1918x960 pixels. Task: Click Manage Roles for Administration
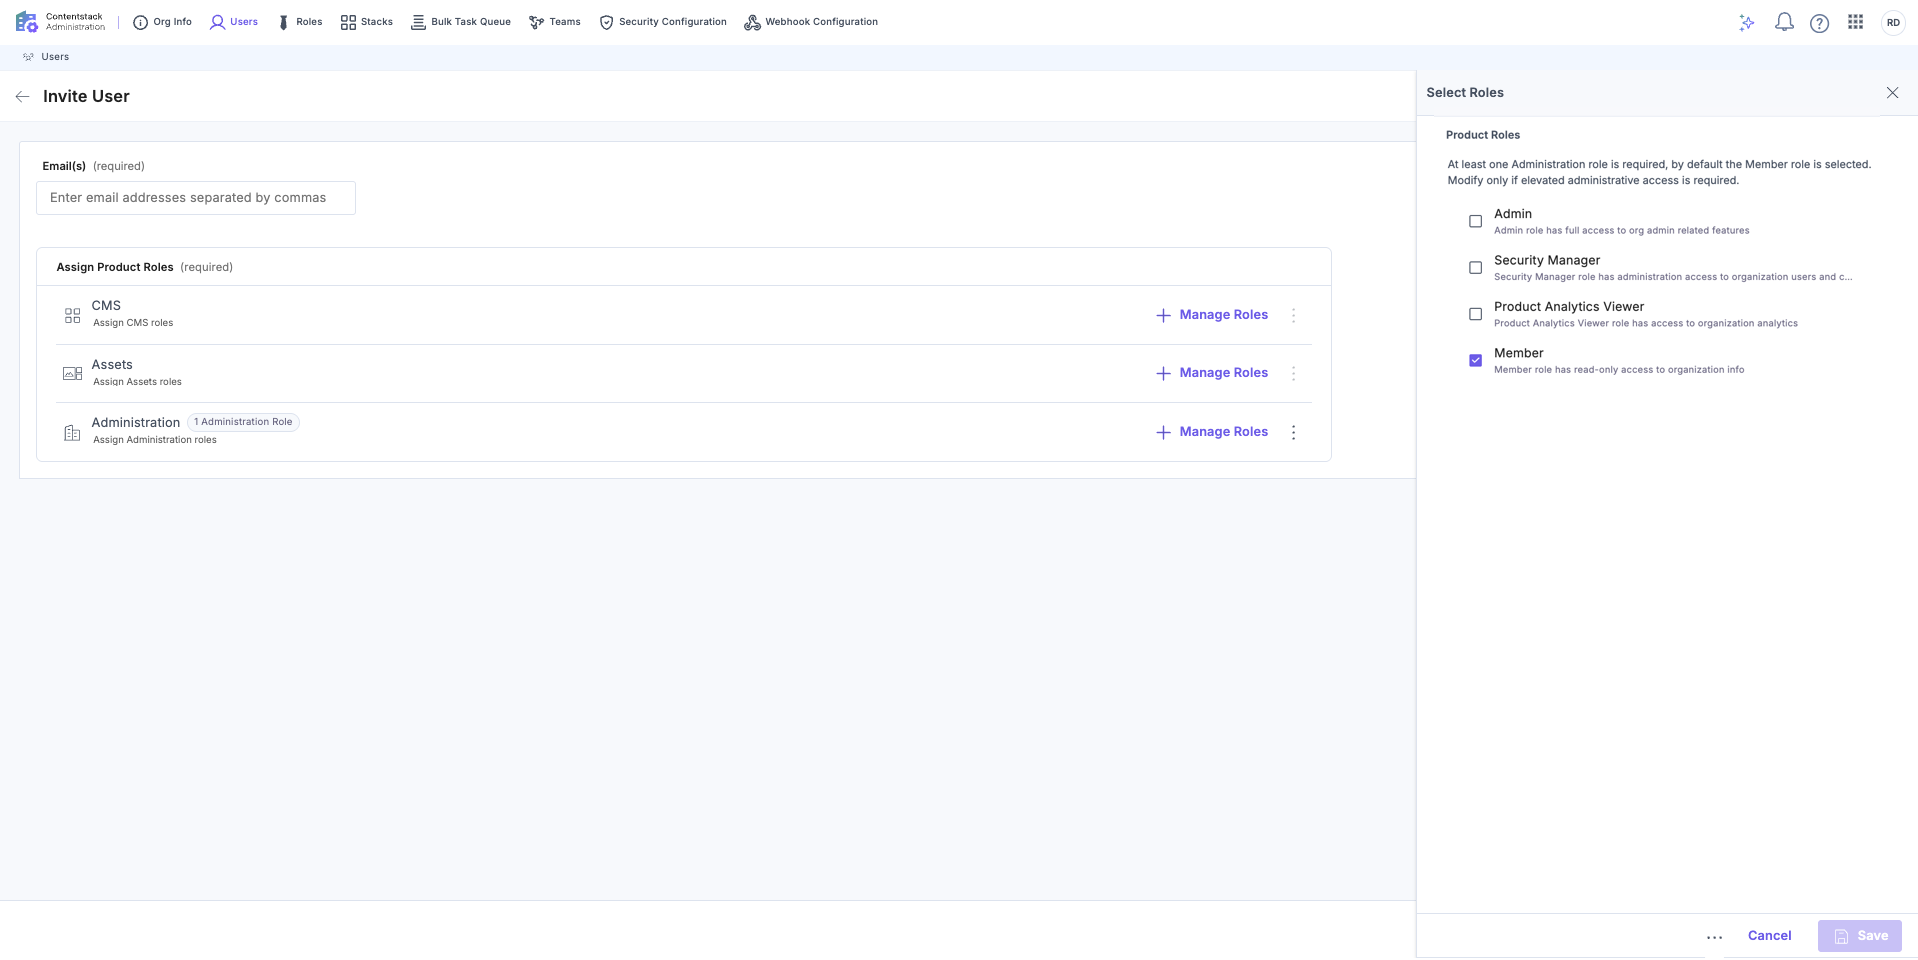tap(1212, 432)
